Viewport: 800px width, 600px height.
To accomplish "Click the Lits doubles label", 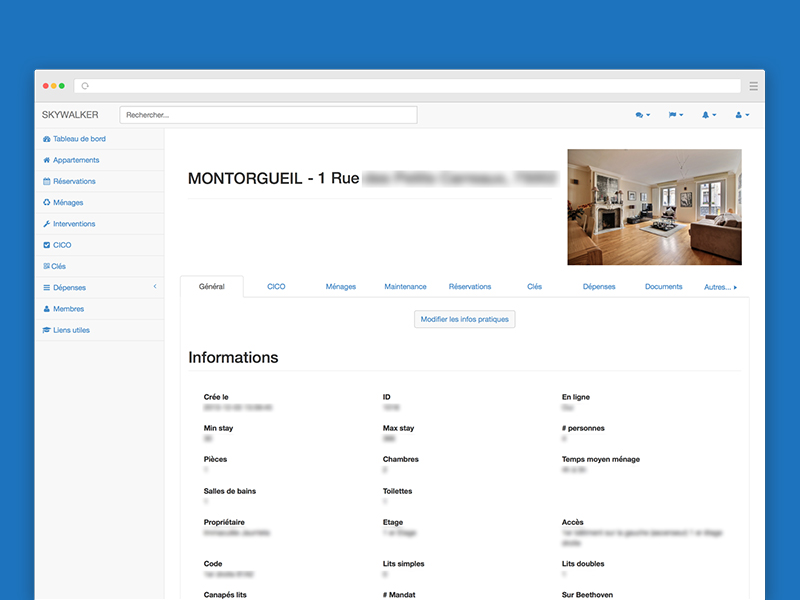I will pyautogui.click(x=583, y=564).
